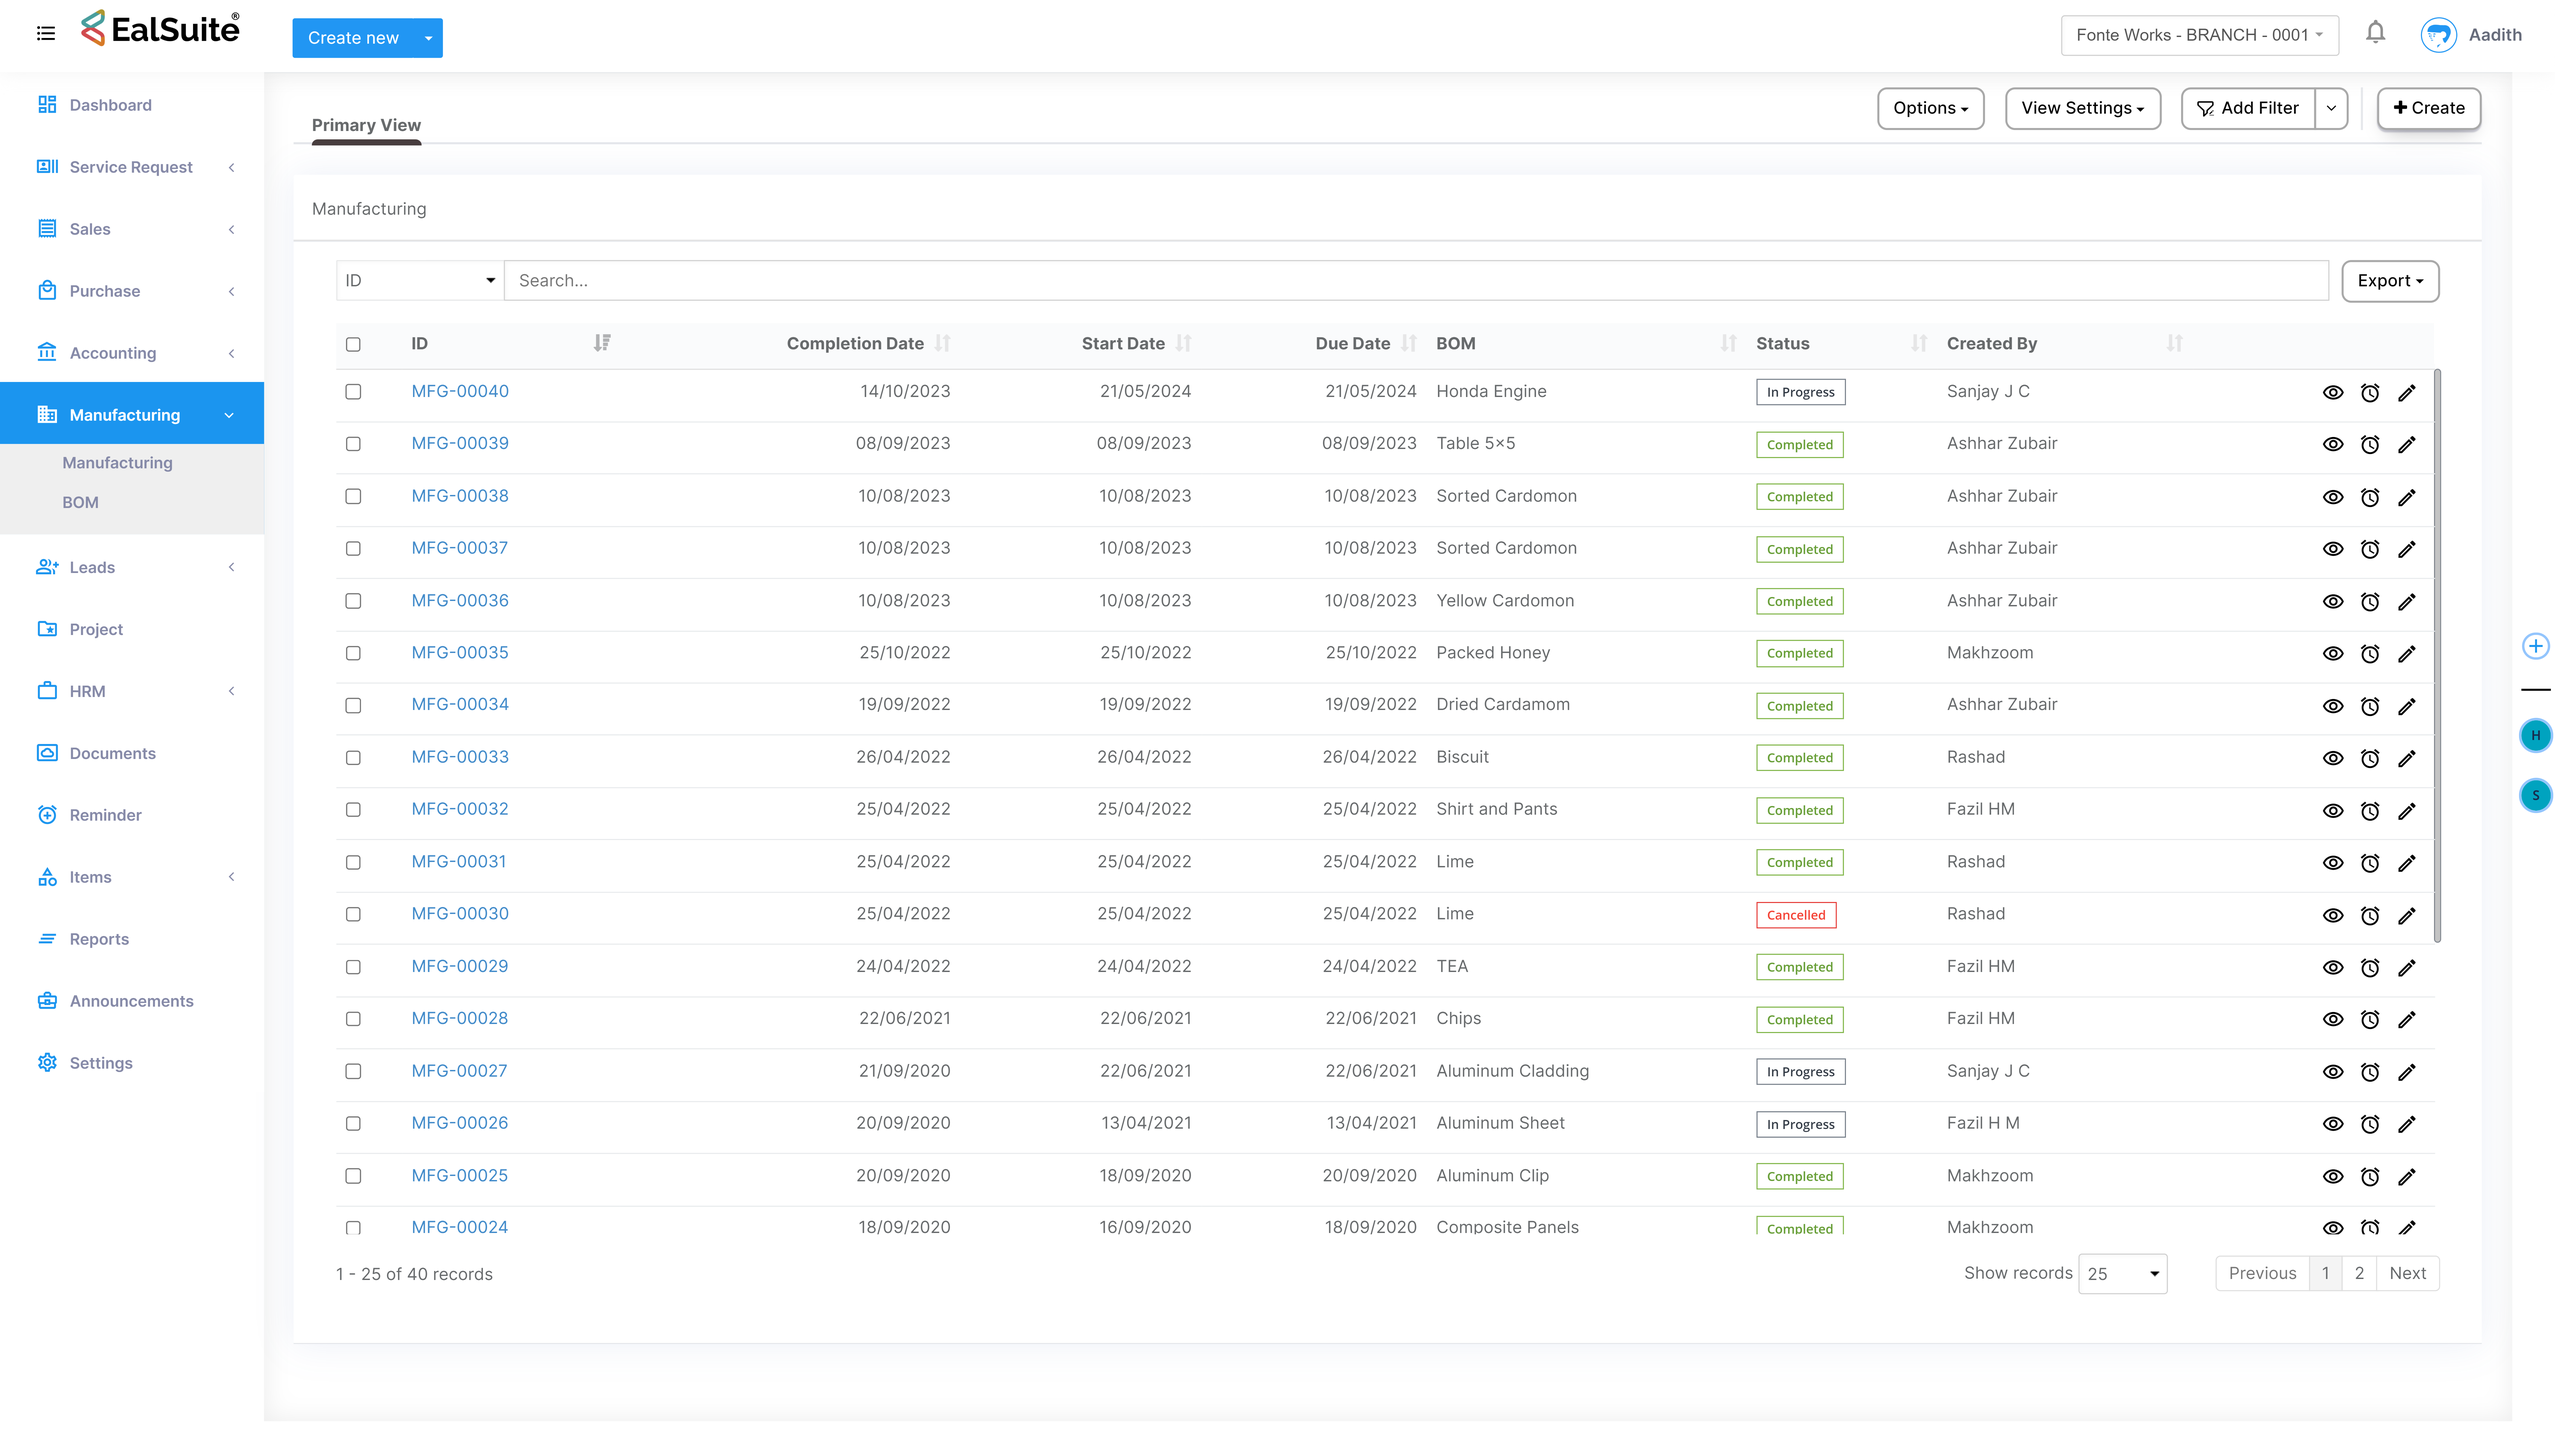Click the ID column sort icon
The height and width of the screenshot is (1440, 2560).
602,343
